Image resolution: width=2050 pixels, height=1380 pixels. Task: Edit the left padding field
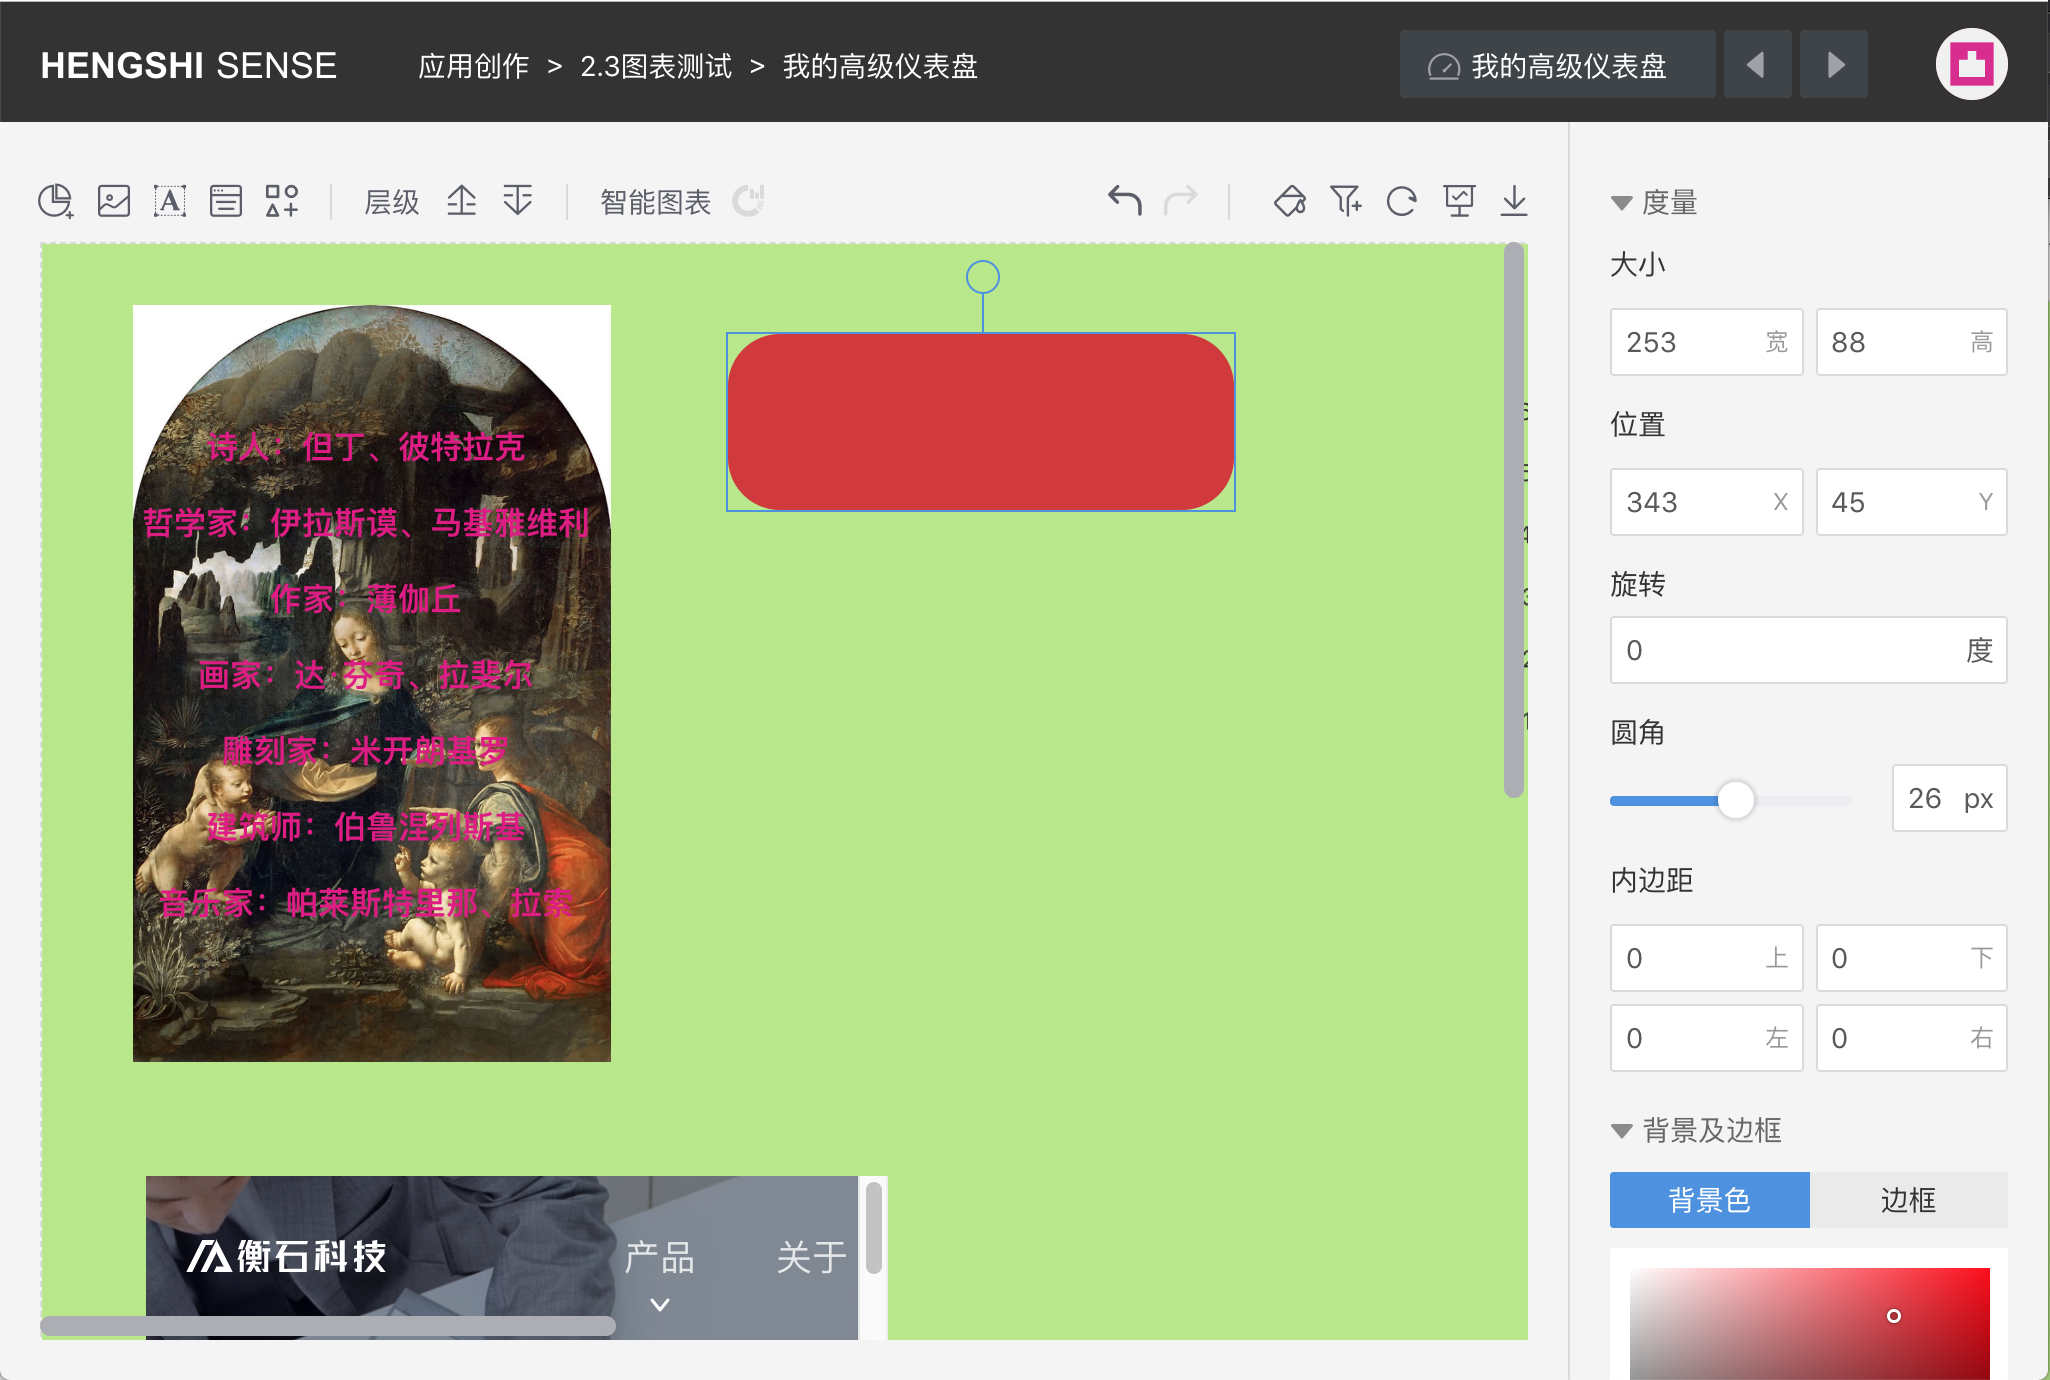(x=1706, y=1038)
